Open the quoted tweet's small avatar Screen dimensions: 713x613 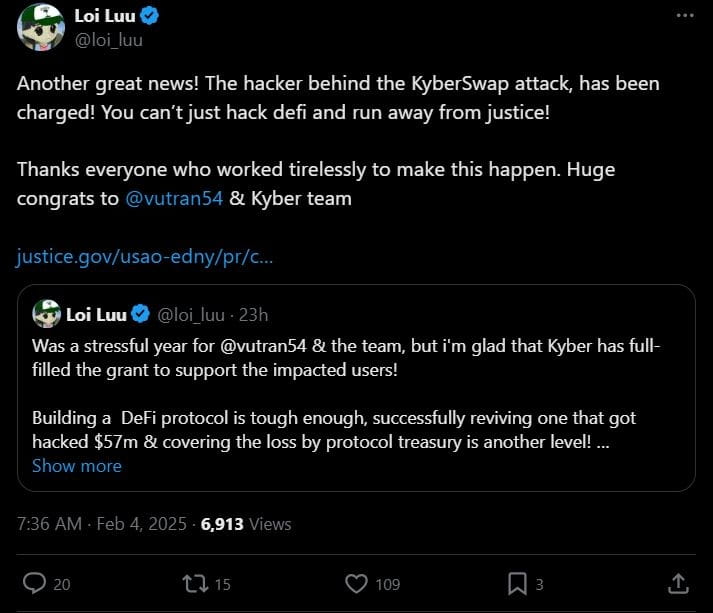pyautogui.click(x=47, y=314)
